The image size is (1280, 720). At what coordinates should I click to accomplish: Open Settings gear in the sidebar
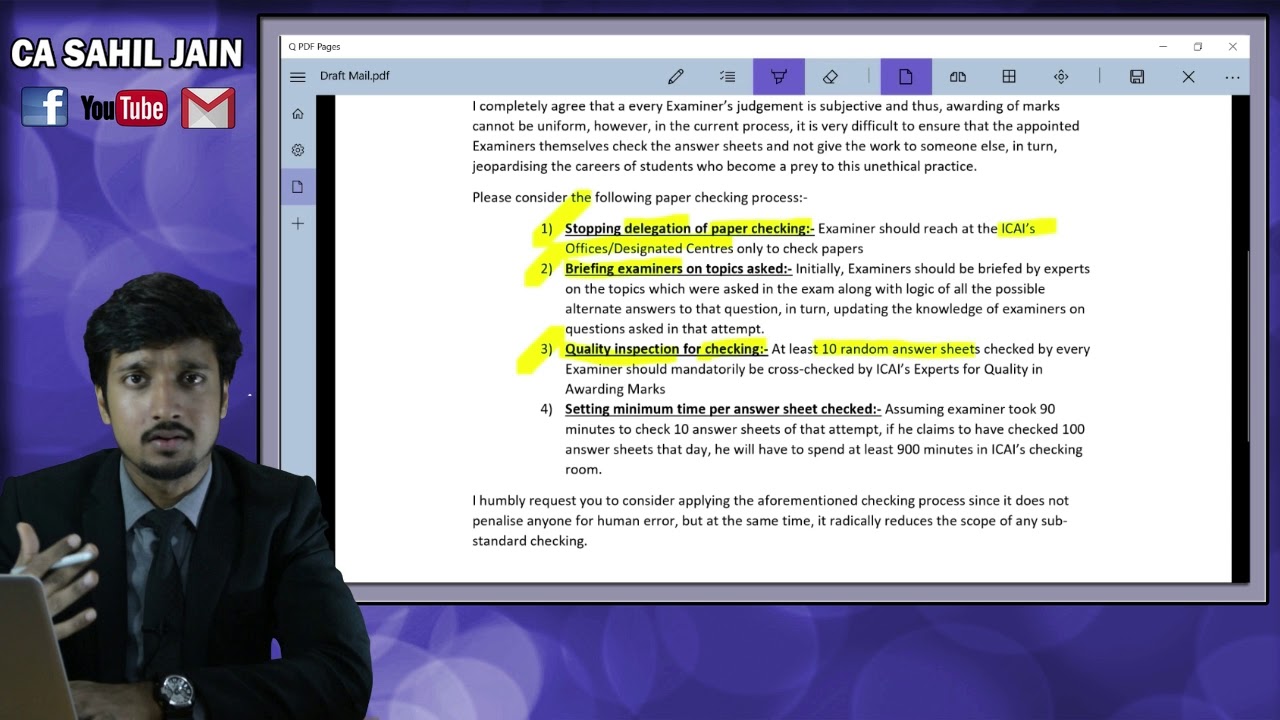298,150
